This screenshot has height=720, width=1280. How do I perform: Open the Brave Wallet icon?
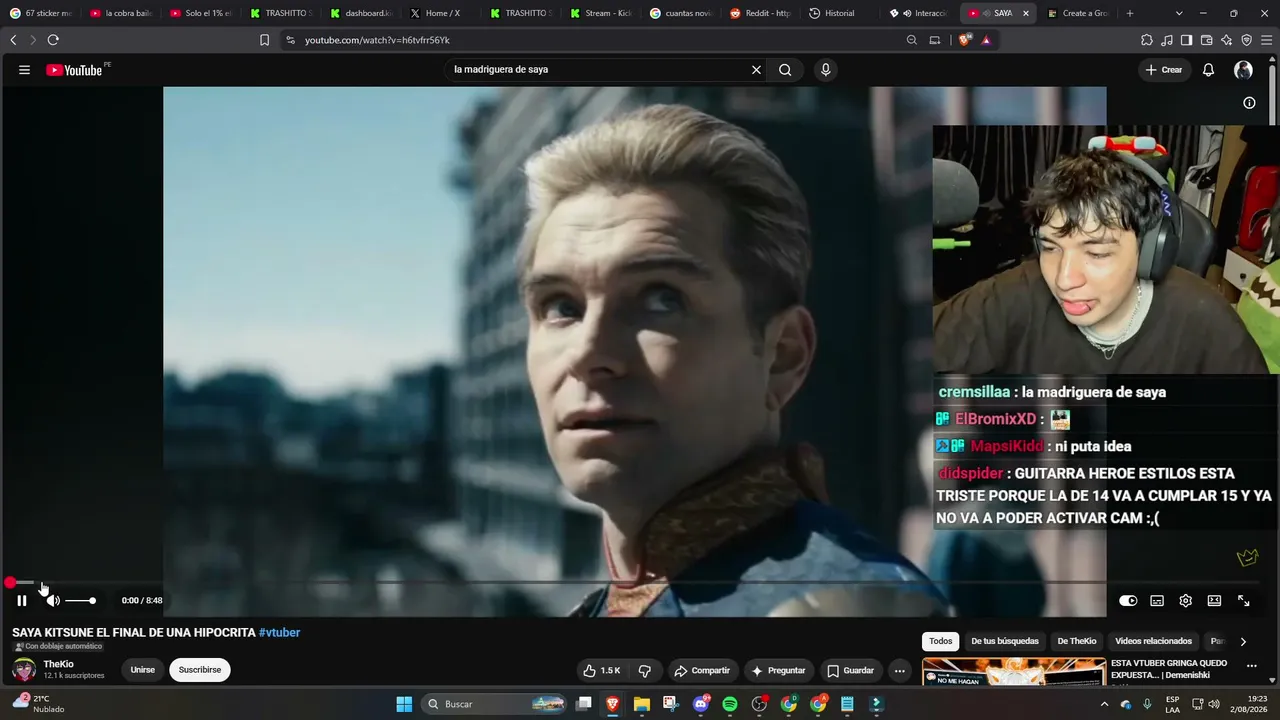coord(1207,40)
